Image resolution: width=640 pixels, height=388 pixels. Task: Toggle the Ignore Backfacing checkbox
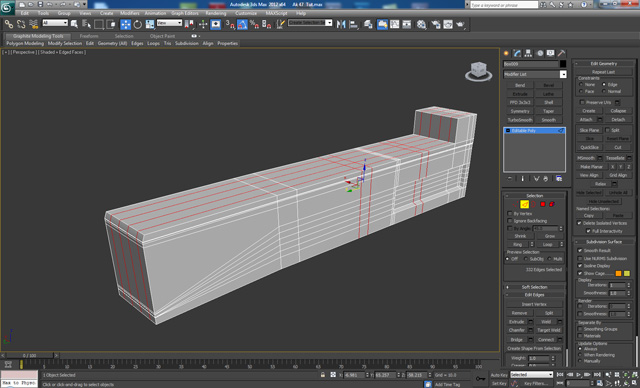tap(509, 221)
